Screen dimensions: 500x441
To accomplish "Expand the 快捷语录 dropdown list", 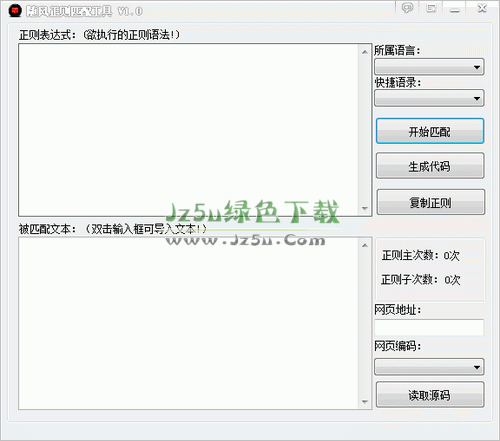I will click(x=429, y=98).
